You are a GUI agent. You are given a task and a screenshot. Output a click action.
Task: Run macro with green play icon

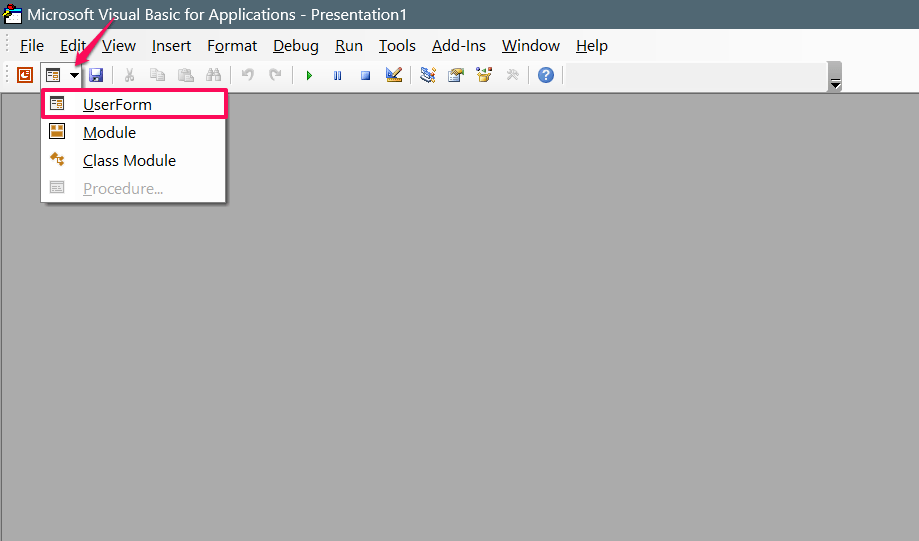pyautogui.click(x=309, y=75)
